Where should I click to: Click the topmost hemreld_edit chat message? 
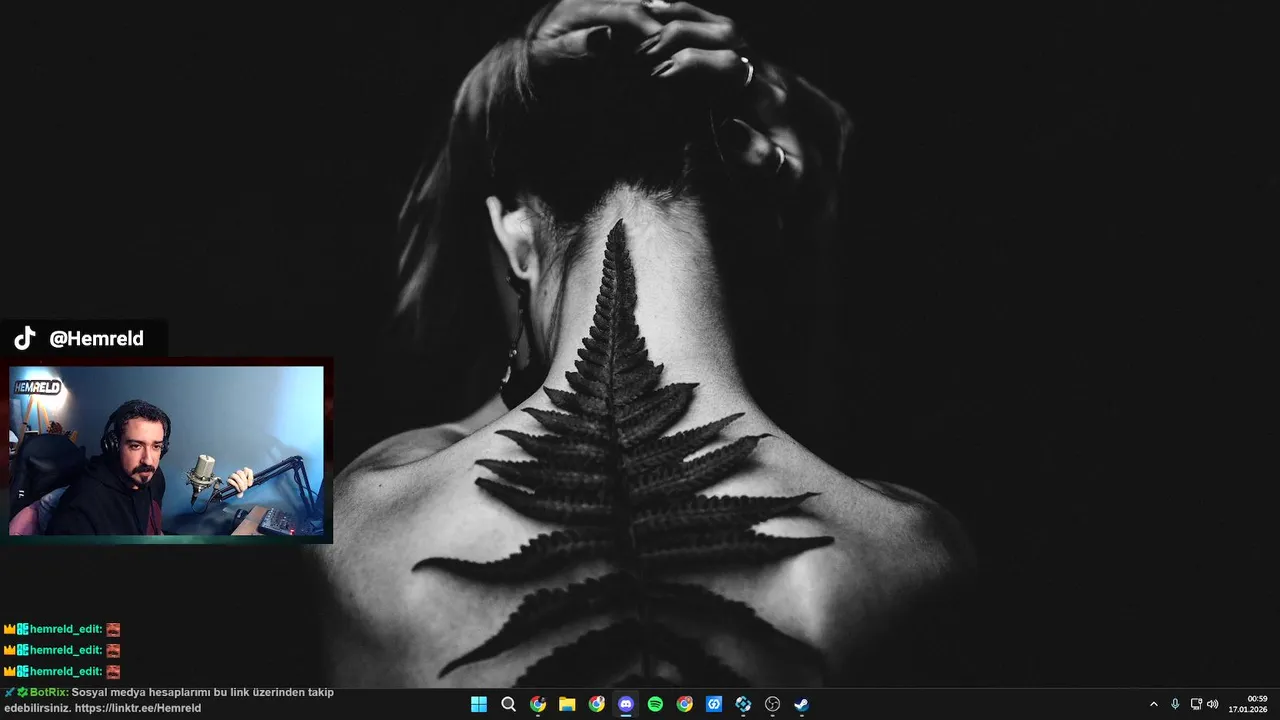pyautogui.click(x=62, y=629)
